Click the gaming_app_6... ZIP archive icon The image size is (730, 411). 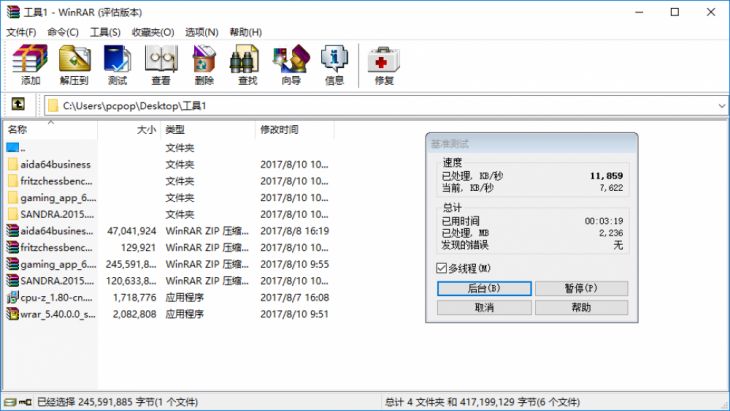(13, 264)
